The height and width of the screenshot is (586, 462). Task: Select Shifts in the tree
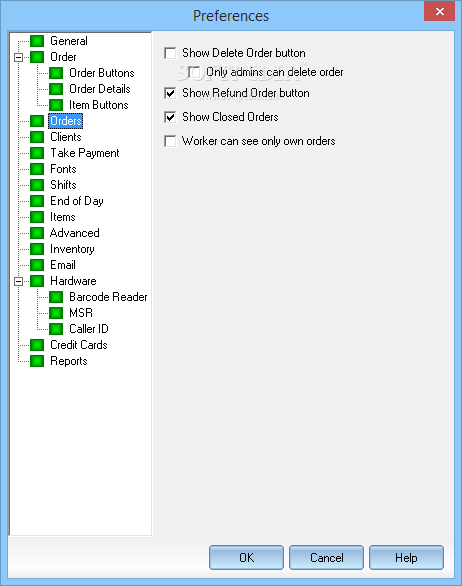pyautogui.click(x=63, y=185)
